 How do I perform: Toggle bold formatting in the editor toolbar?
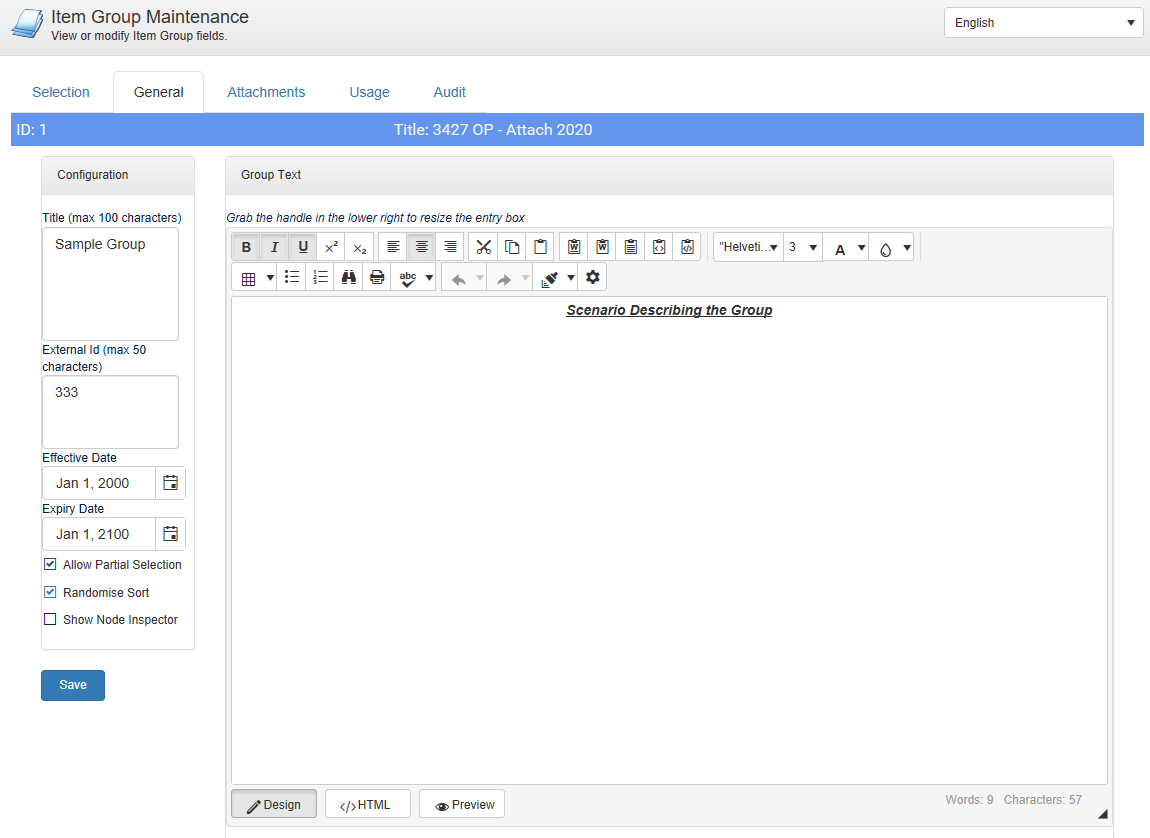coord(246,247)
